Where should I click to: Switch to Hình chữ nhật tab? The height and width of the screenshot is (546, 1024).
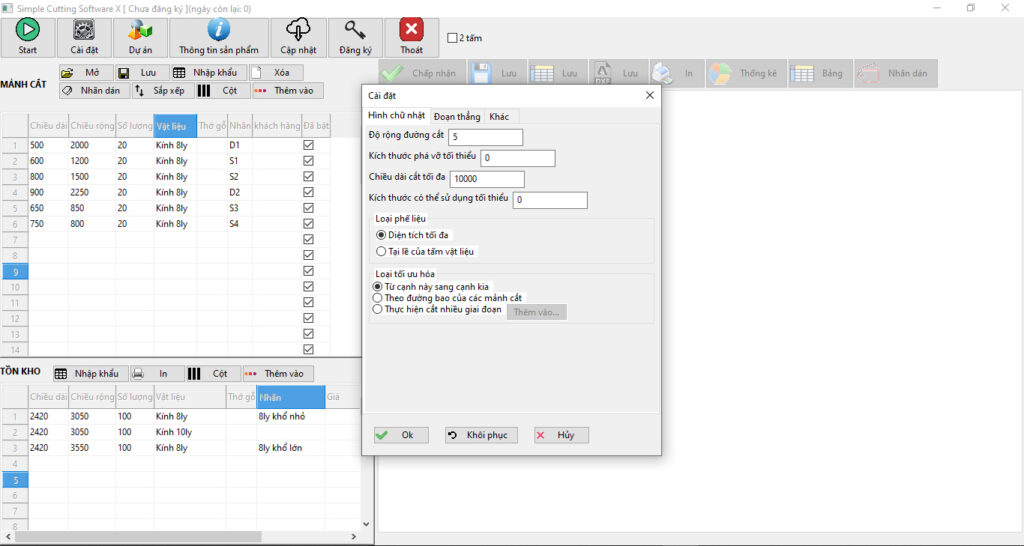(x=396, y=116)
